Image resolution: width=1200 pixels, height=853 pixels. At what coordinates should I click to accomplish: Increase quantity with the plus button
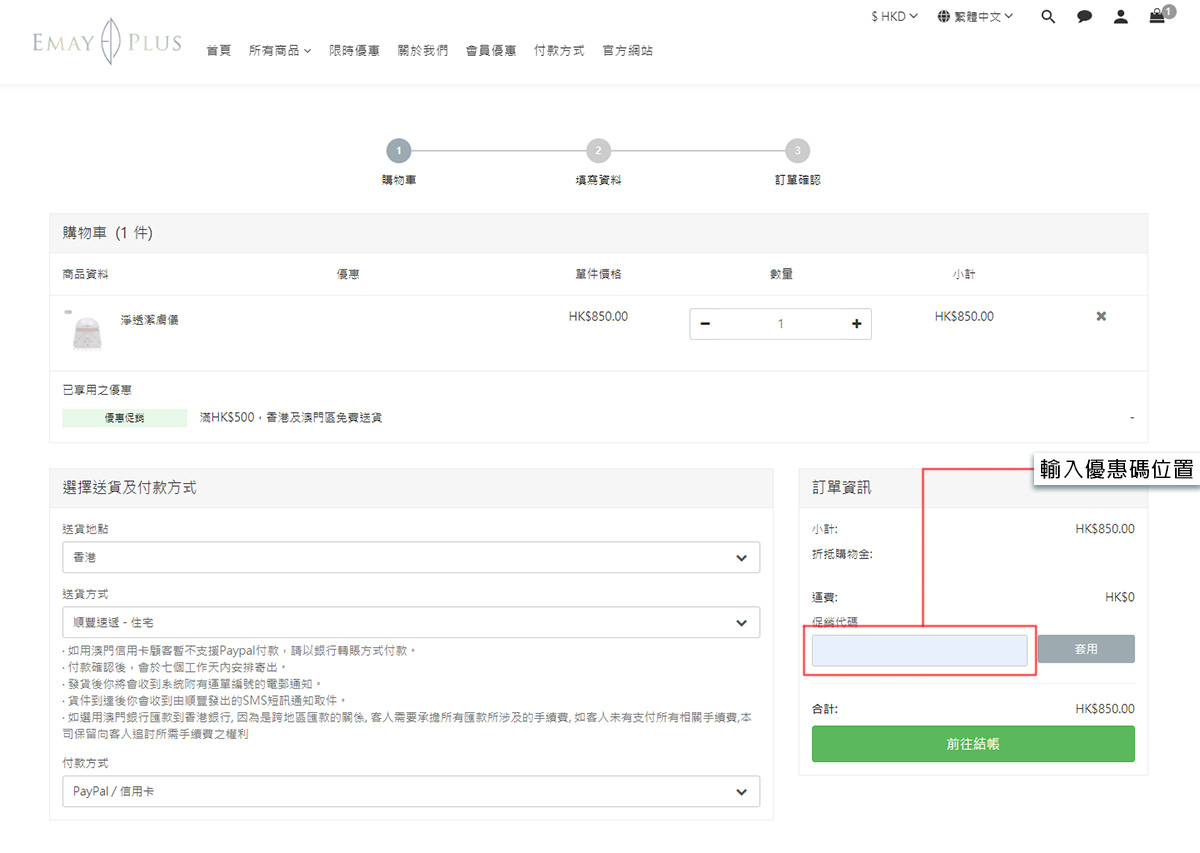point(856,324)
